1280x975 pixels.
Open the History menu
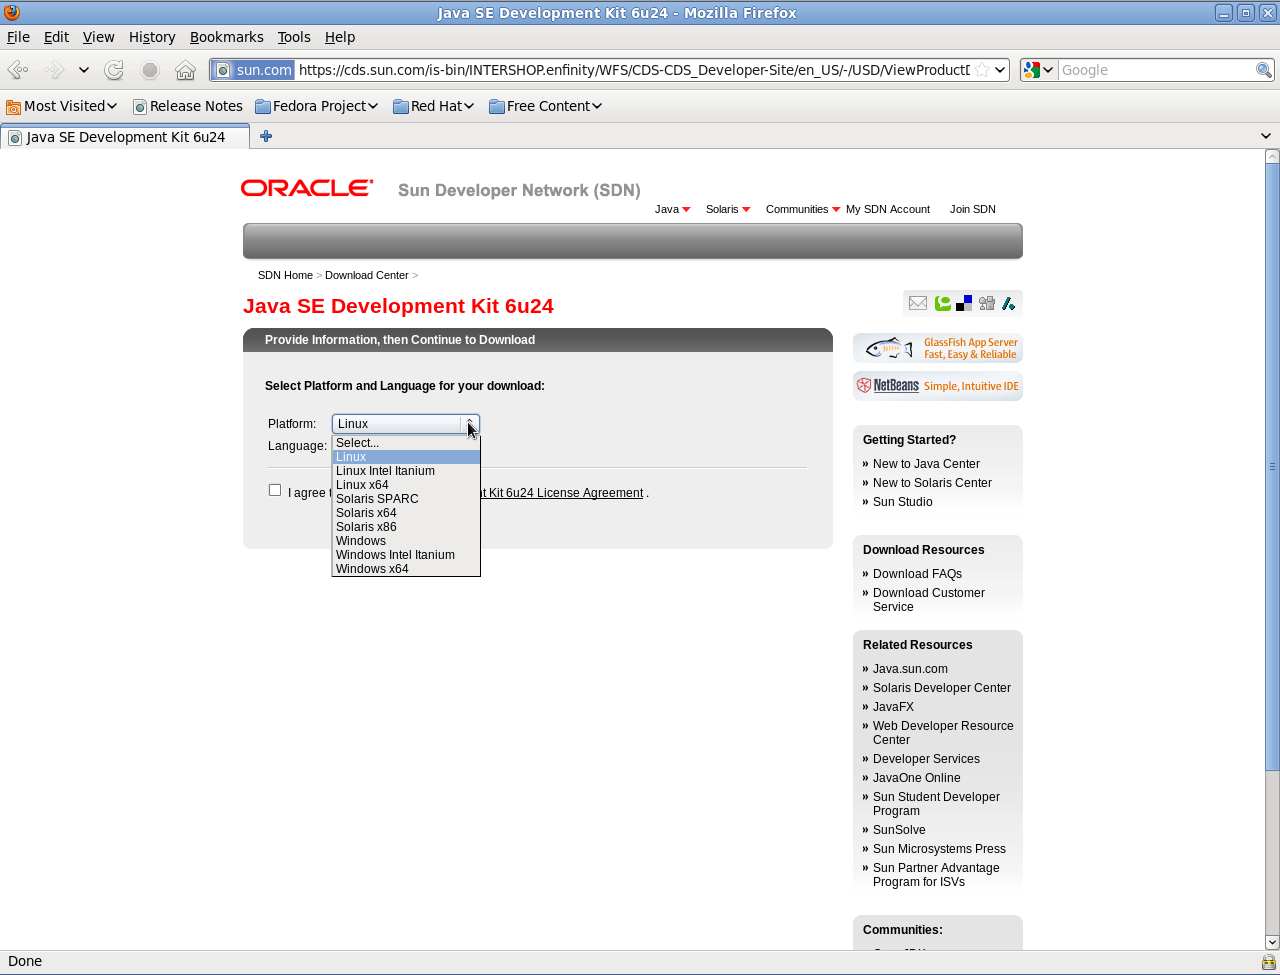tap(152, 37)
